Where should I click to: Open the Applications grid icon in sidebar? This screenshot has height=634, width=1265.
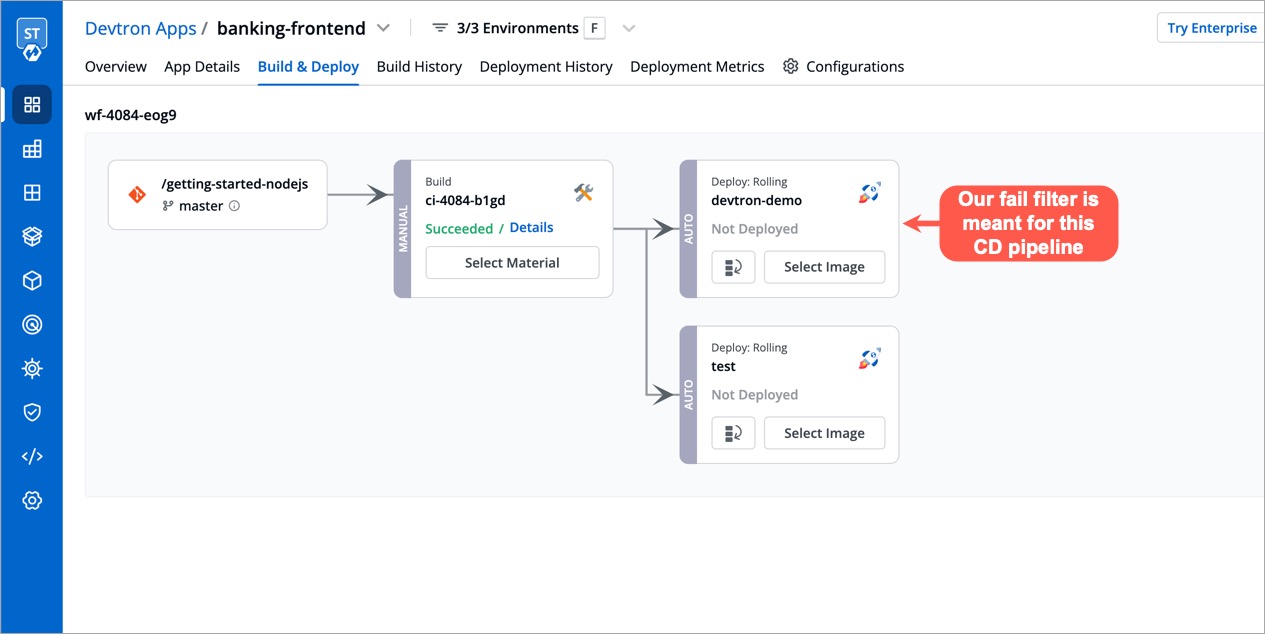(x=32, y=105)
